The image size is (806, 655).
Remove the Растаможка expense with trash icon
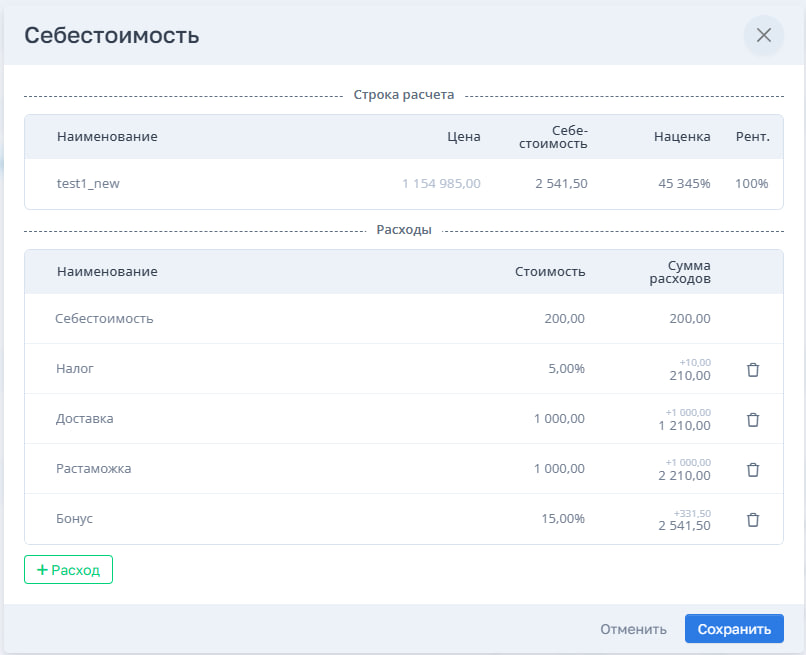tap(753, 469)
